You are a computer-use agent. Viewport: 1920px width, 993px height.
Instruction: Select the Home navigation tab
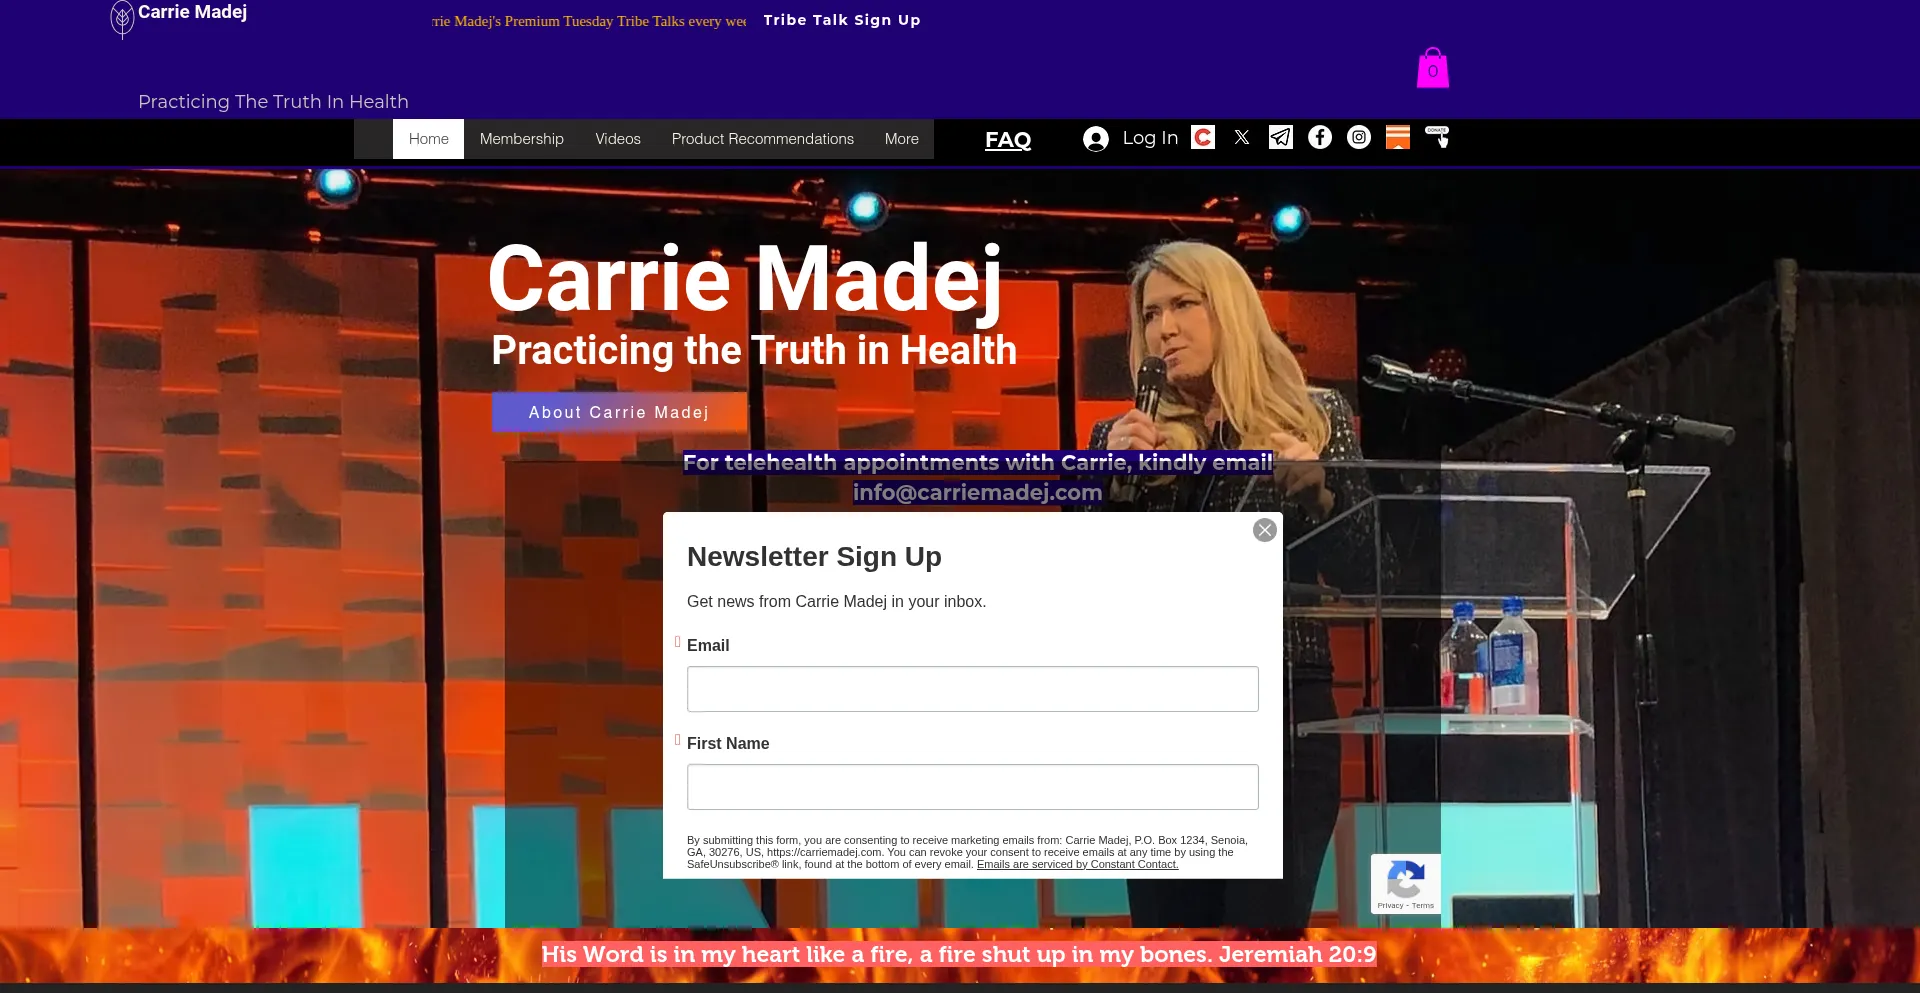click(x=428, y=139)
